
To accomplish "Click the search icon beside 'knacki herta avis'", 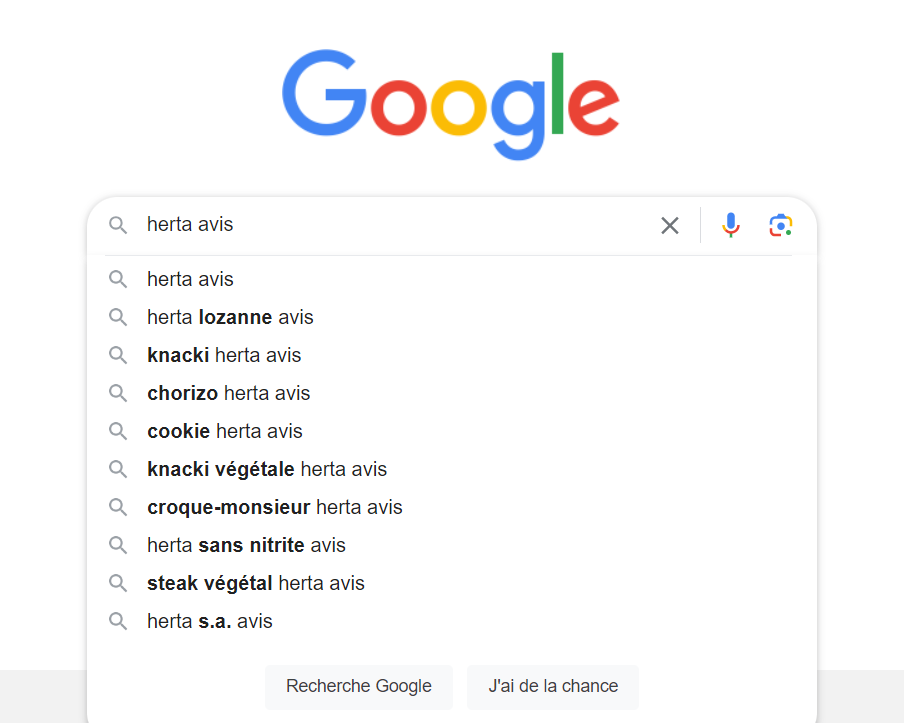I will (x=118, y=355).
